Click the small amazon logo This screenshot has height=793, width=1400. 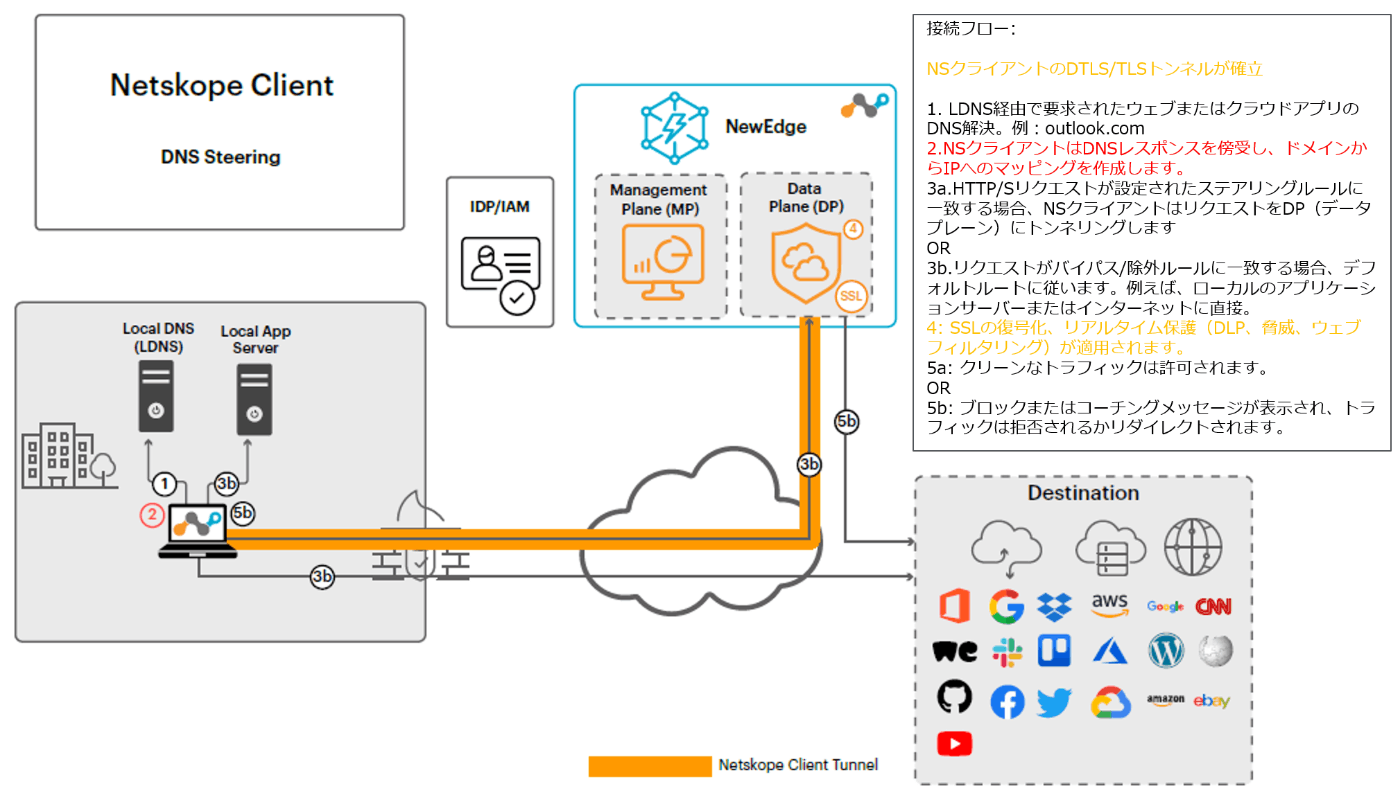[1166, 700]
